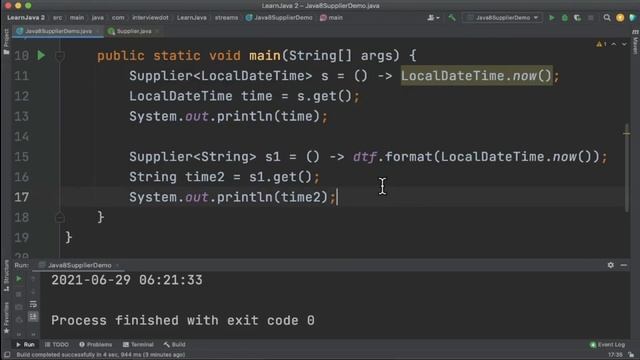Viewport: 640px width, 360px height.
Task: Open the Java8SupplierDemo run configuration dropdown
Action: [x=502, y=18]
